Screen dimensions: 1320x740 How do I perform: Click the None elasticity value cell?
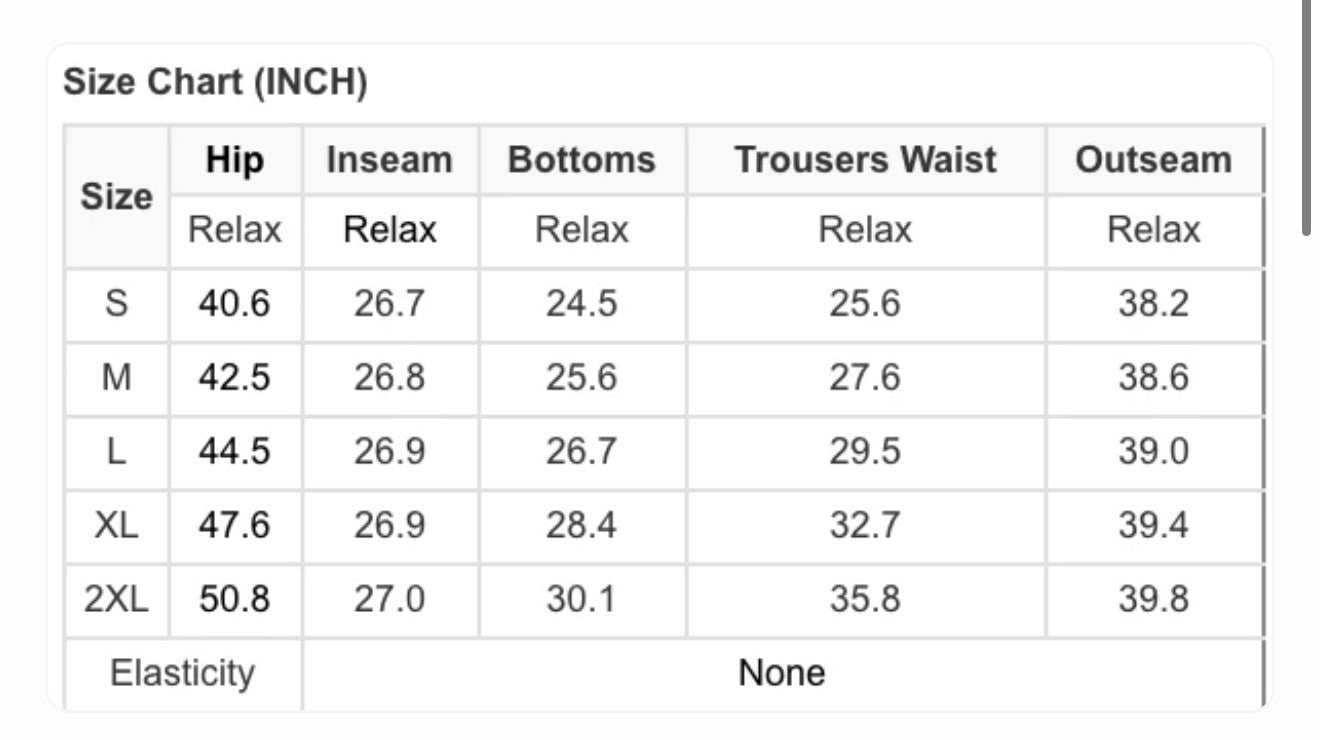(782, 673)
